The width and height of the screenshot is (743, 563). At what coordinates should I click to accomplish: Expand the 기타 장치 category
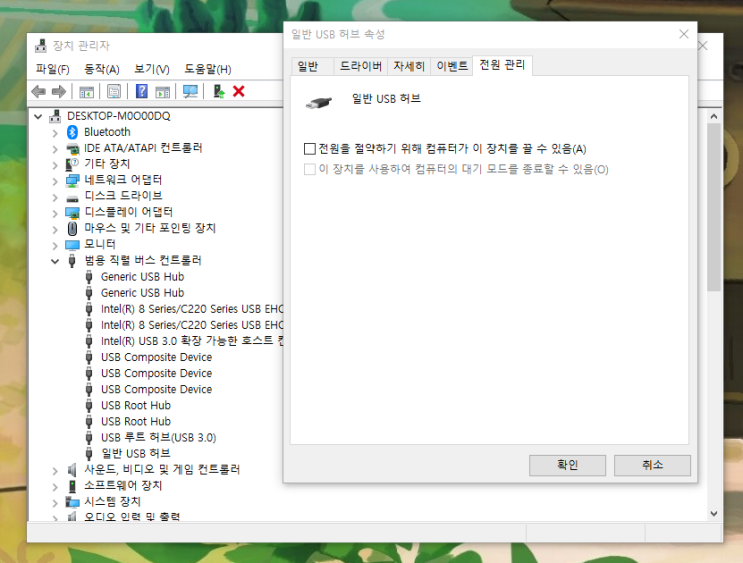55,165
